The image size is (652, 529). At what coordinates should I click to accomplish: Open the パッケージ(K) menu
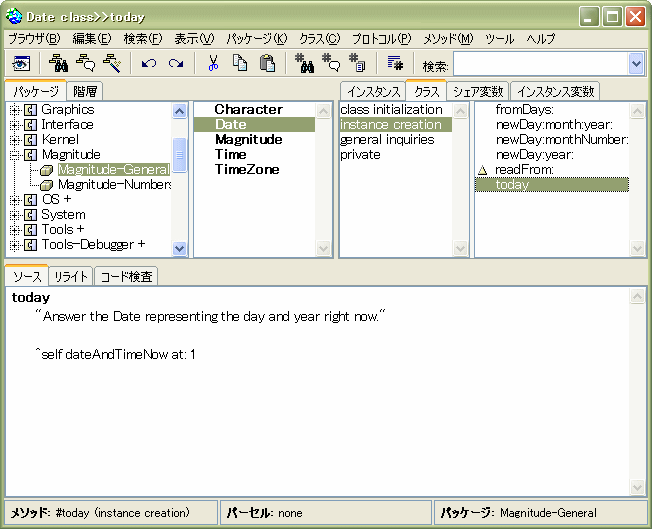(256, 39)
